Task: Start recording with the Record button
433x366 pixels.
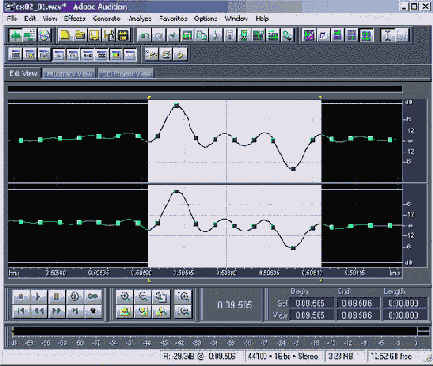Action: coord(93,311)
